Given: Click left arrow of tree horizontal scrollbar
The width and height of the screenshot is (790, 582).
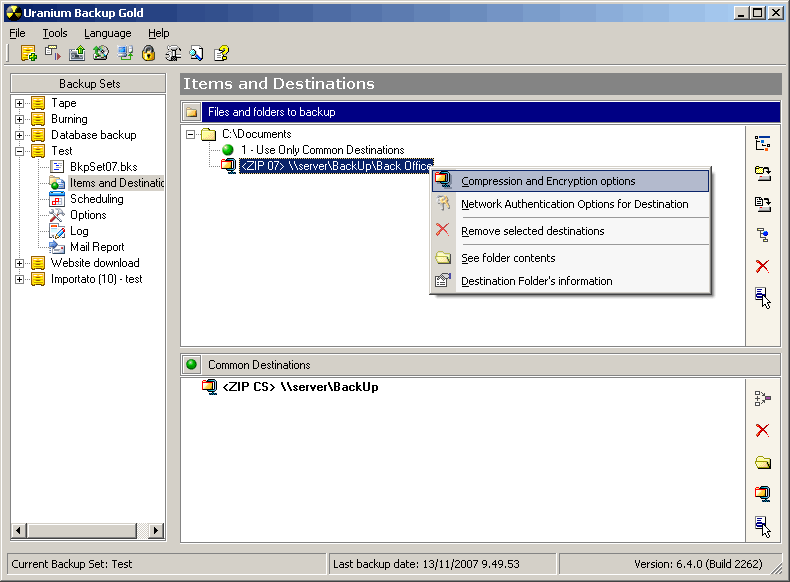Looking at the screenshot, I should (x=19, y=530).
